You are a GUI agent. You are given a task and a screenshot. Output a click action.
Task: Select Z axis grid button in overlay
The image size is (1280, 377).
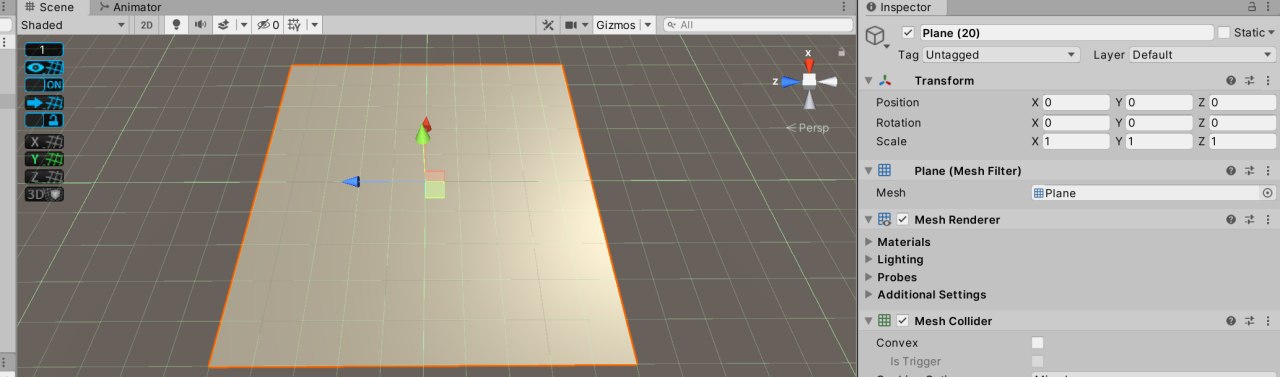click(x=44, y=177)
